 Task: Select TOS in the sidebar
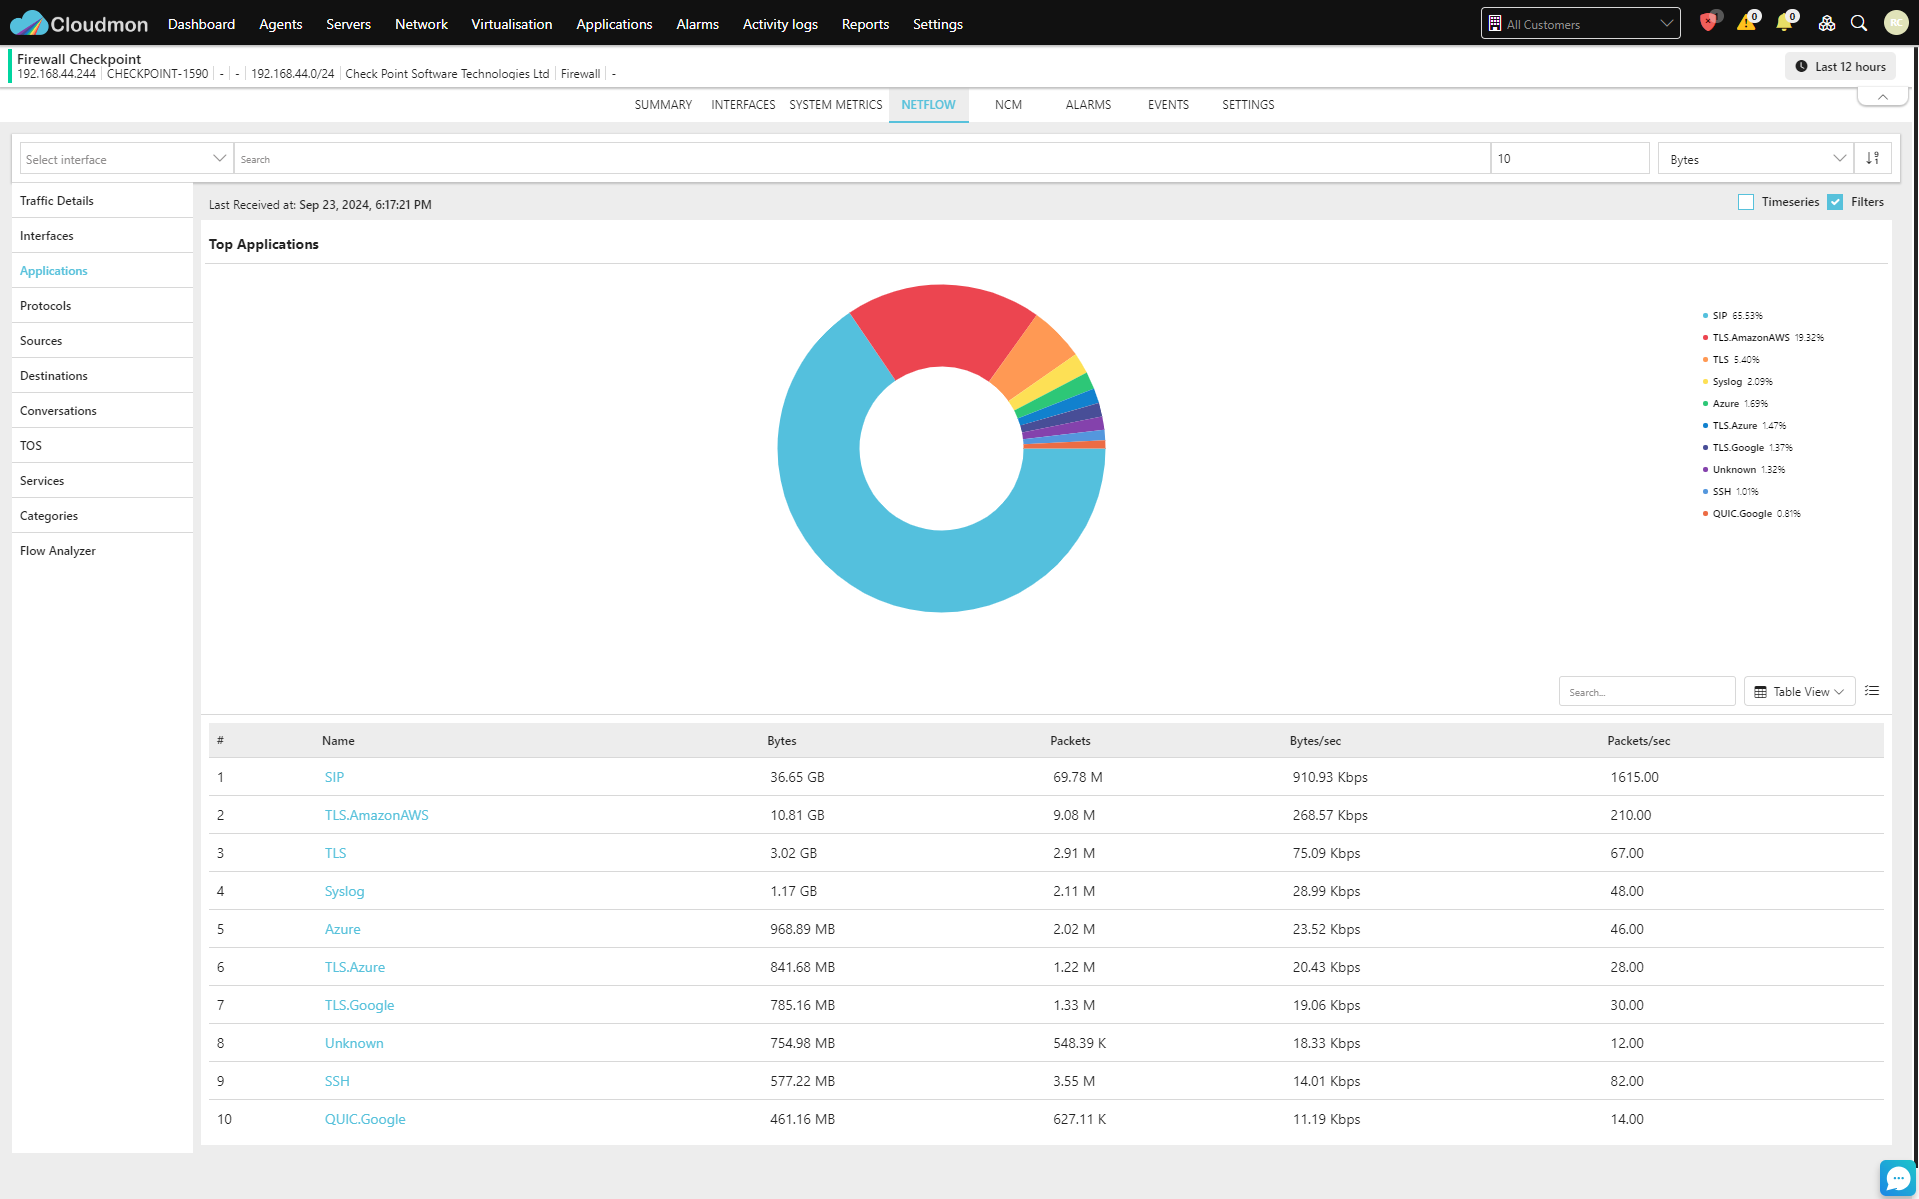(x=102, y=445)
